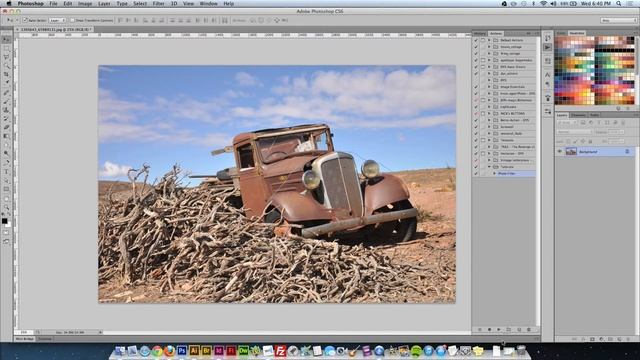Select the Horizontal Type tool
The width and height of the screenshot is (640, 360).
(x=7, y=172)
